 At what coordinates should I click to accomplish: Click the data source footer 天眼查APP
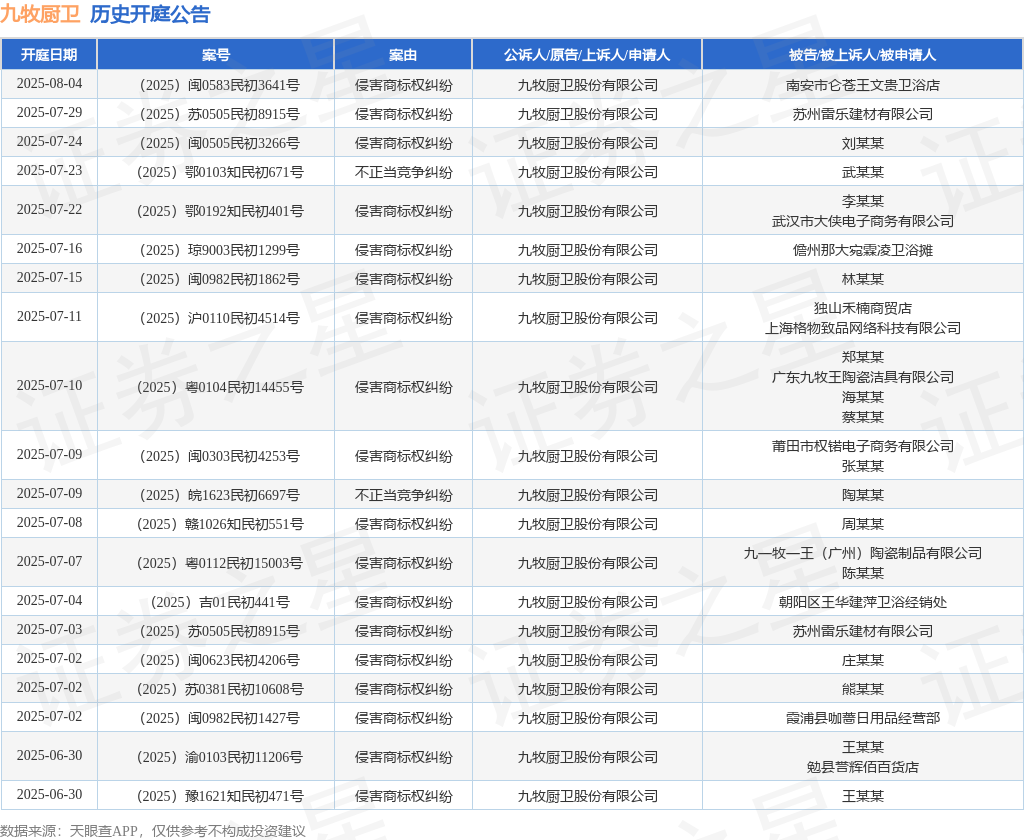pyautogui.click(x=103, y=831)
